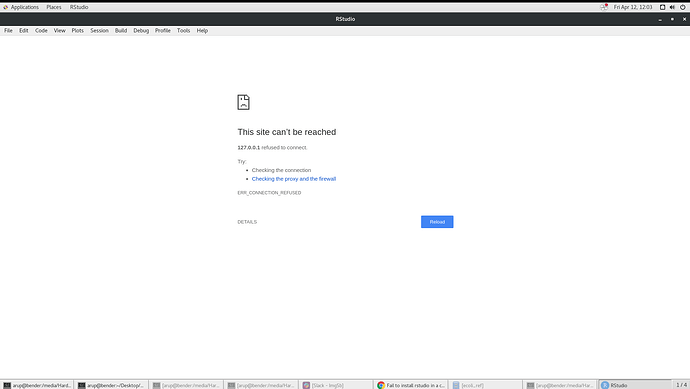Open the Help menu
This screenshot has width=690, height=389.
pyautogui.click(x=202, y=30)
